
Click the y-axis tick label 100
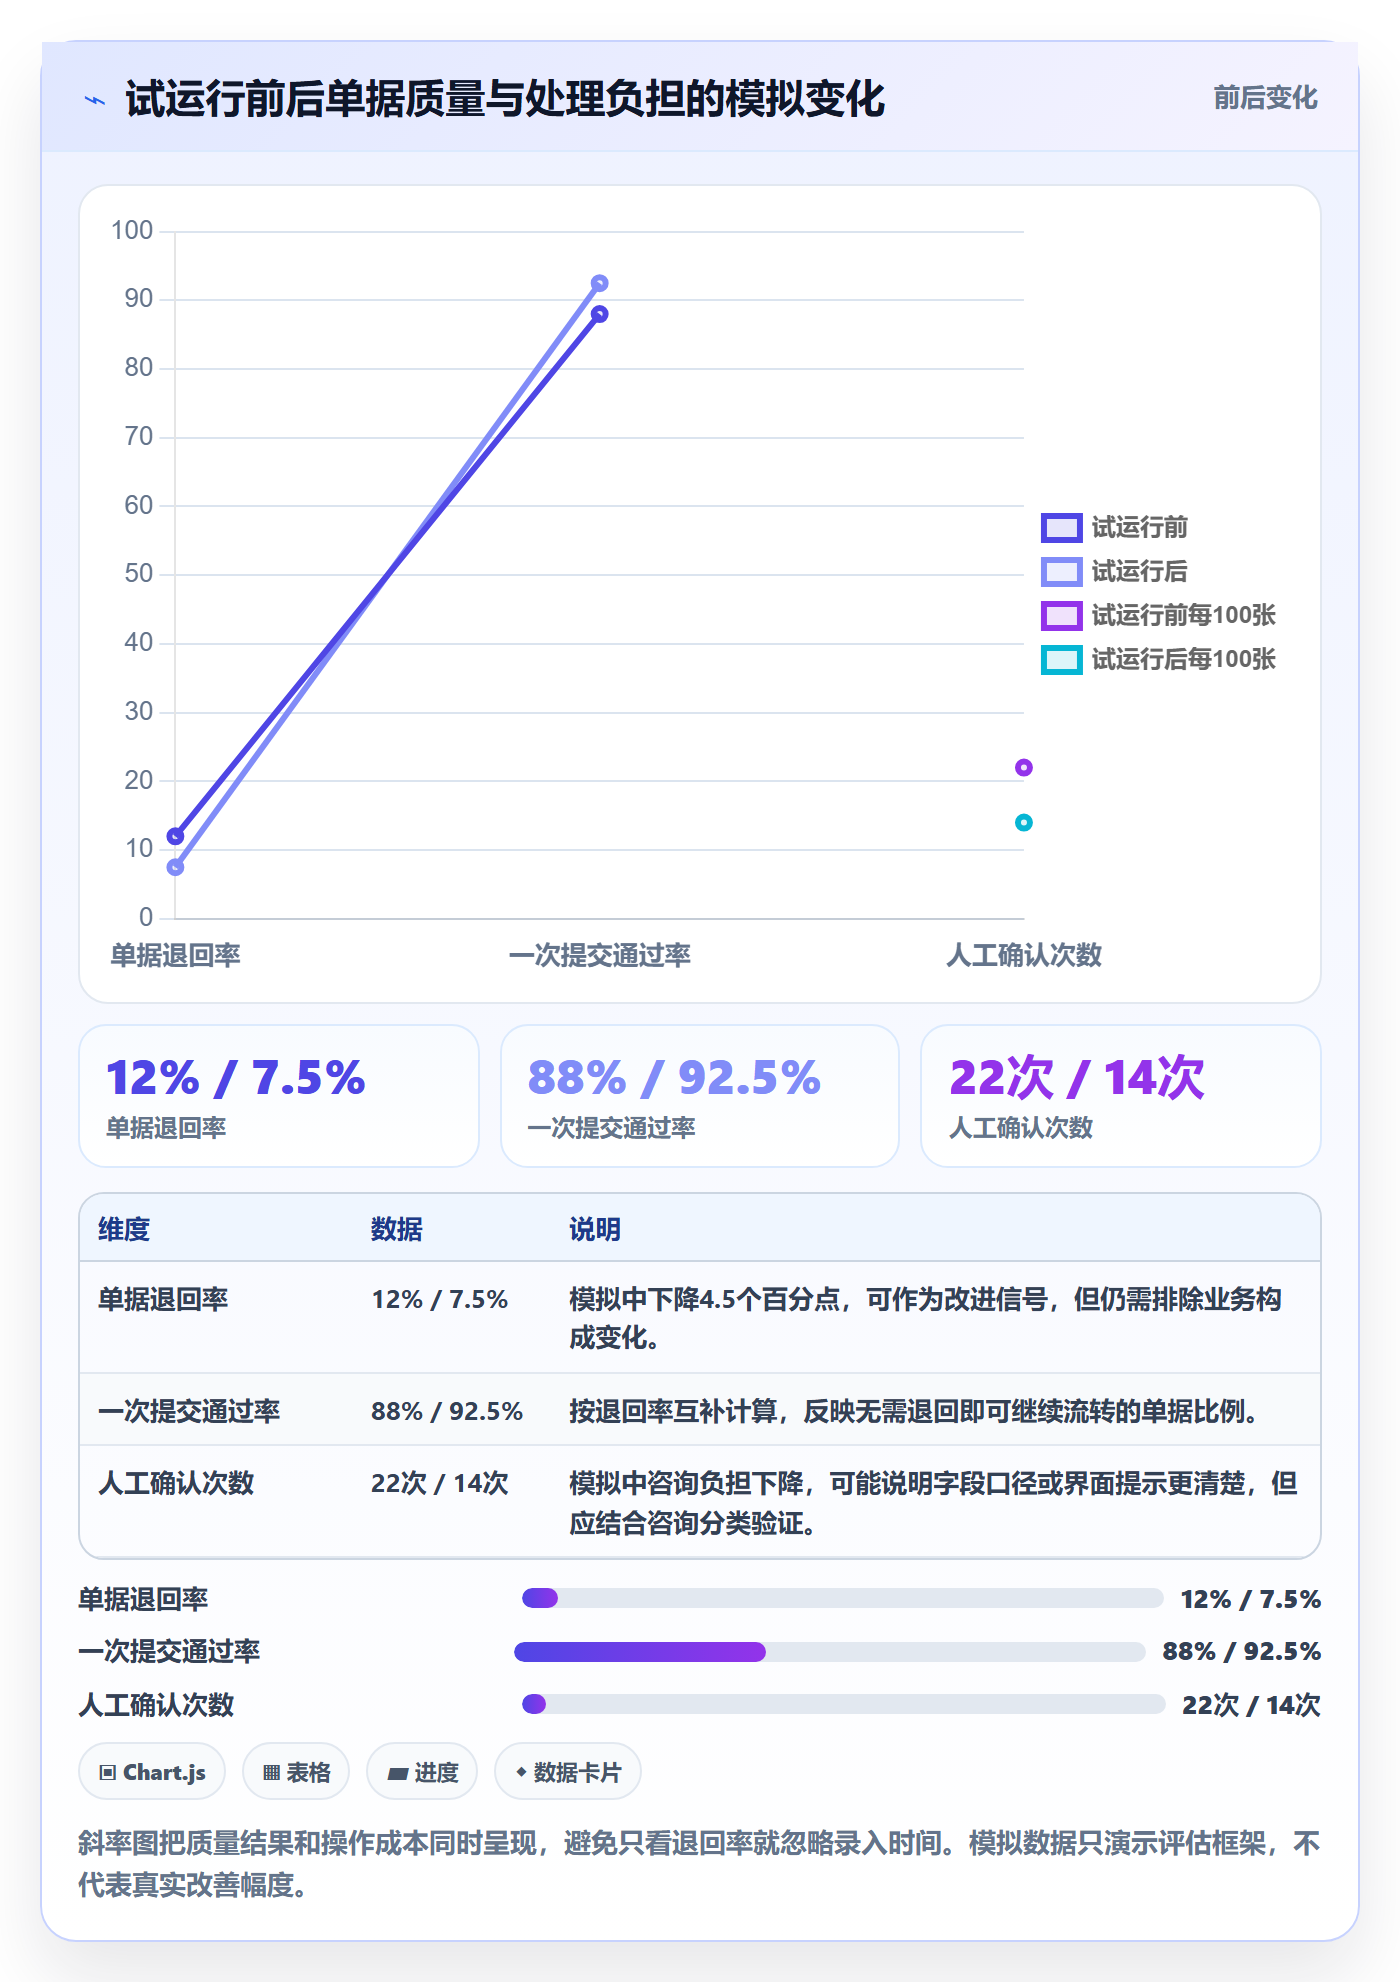(x=132, y=230)
